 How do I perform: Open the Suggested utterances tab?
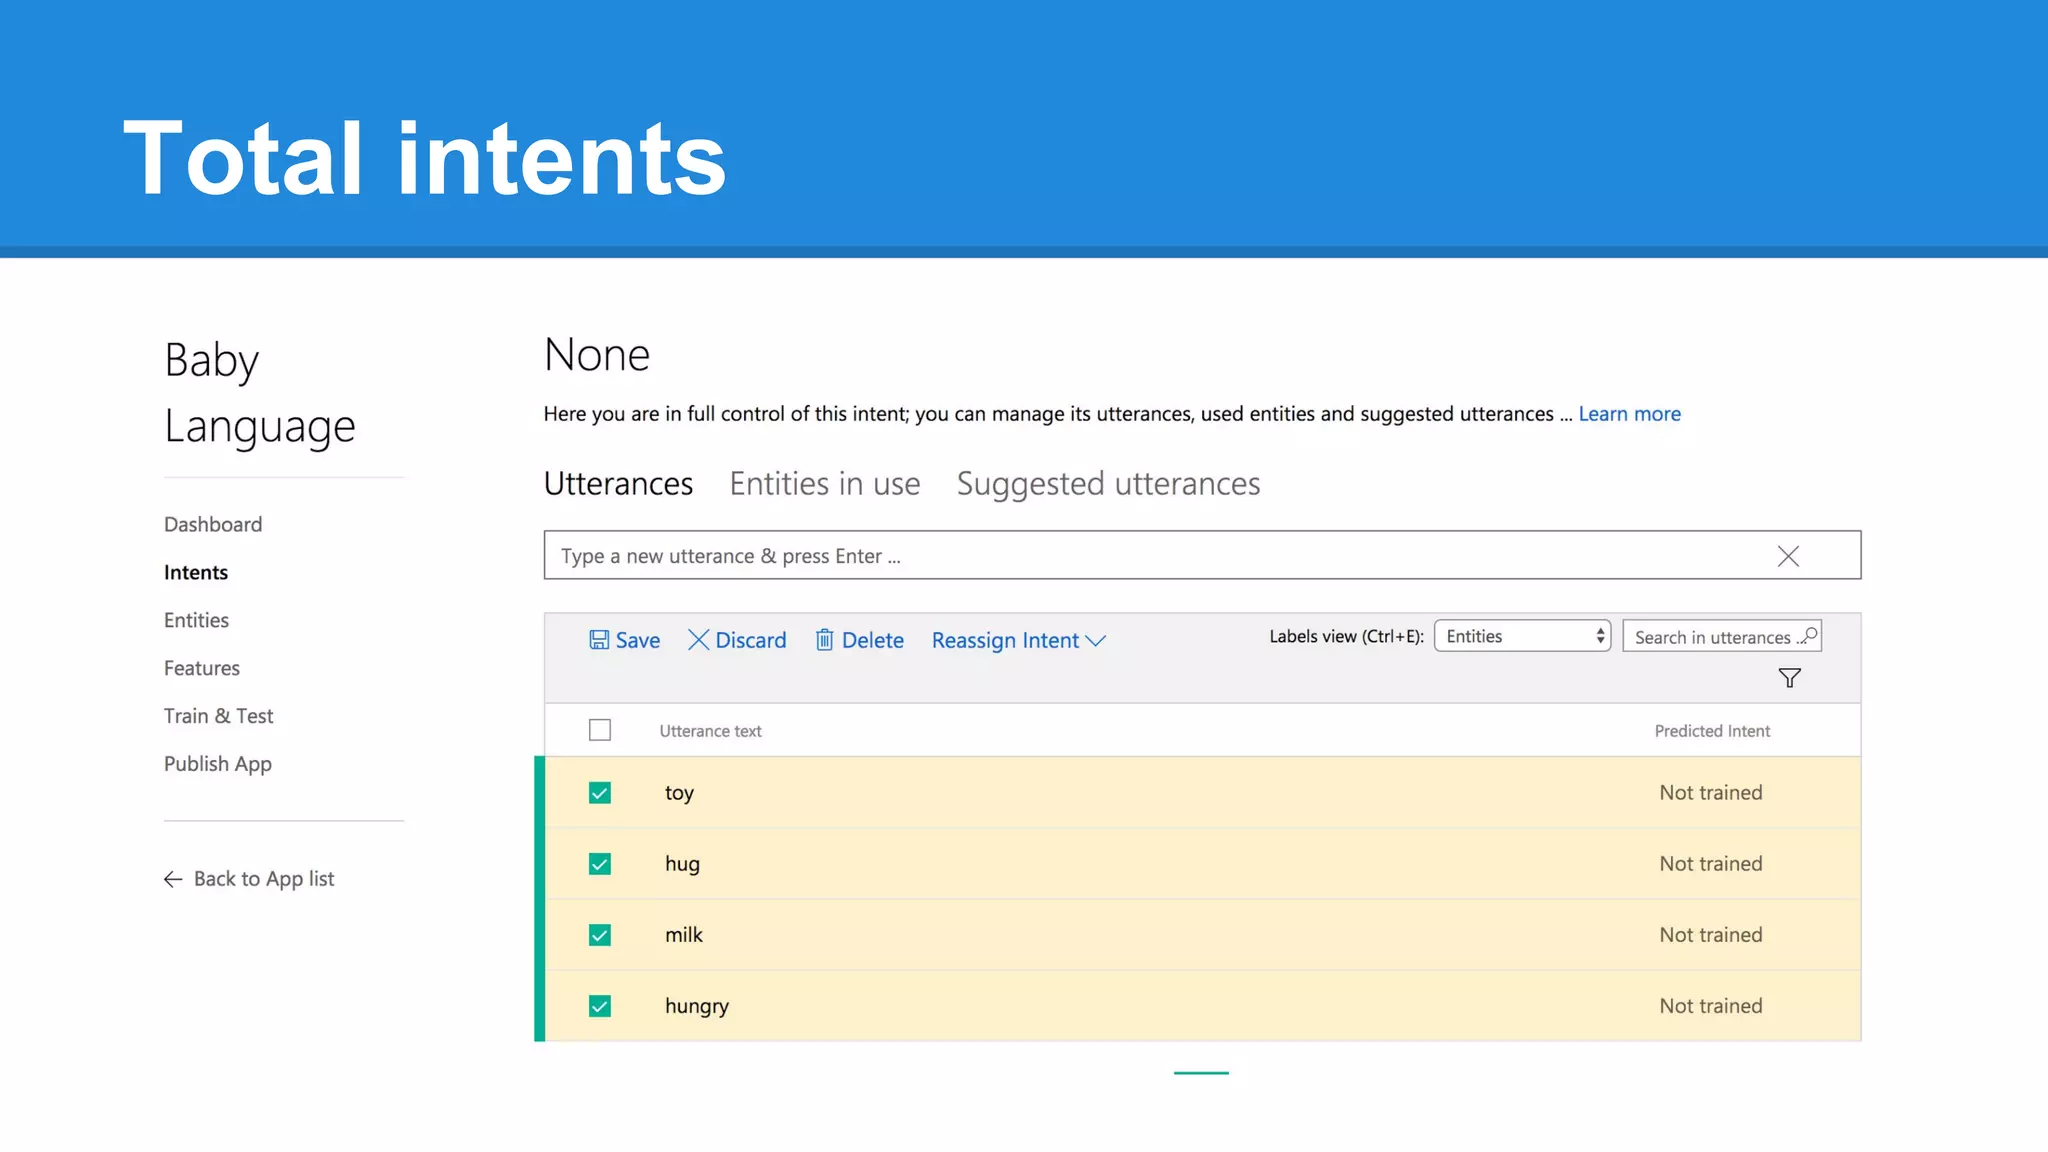(x=1108, y=484)
